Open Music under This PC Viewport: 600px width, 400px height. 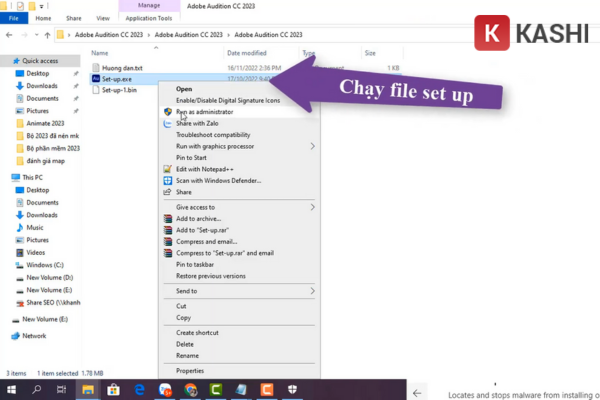30,227
